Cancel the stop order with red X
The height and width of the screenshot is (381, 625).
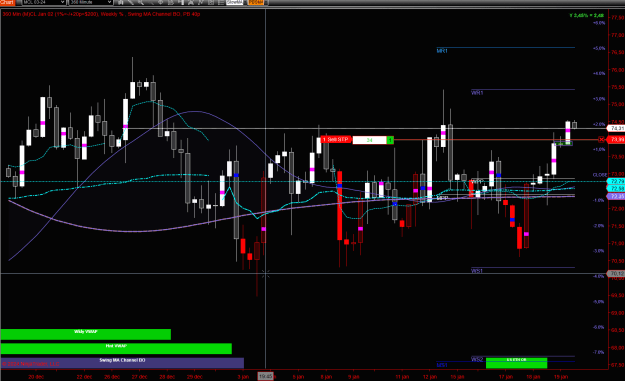pyautogui.click(x=601, y=139)
